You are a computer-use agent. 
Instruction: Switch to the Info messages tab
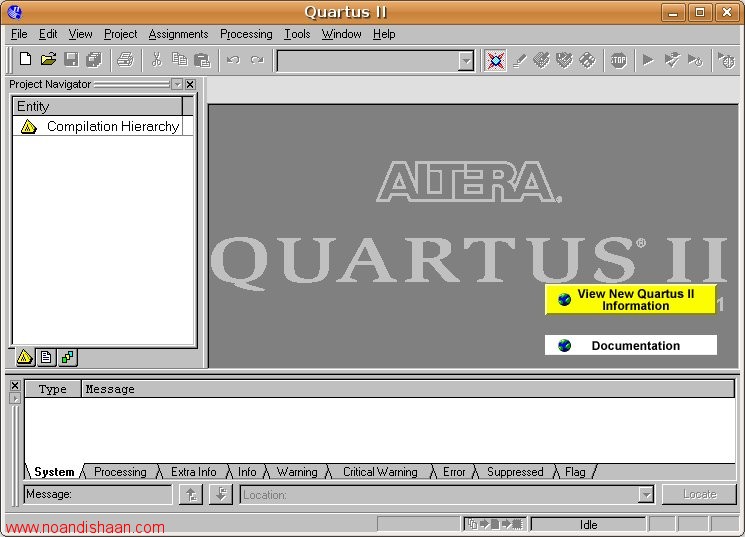(x=247, y=472)
